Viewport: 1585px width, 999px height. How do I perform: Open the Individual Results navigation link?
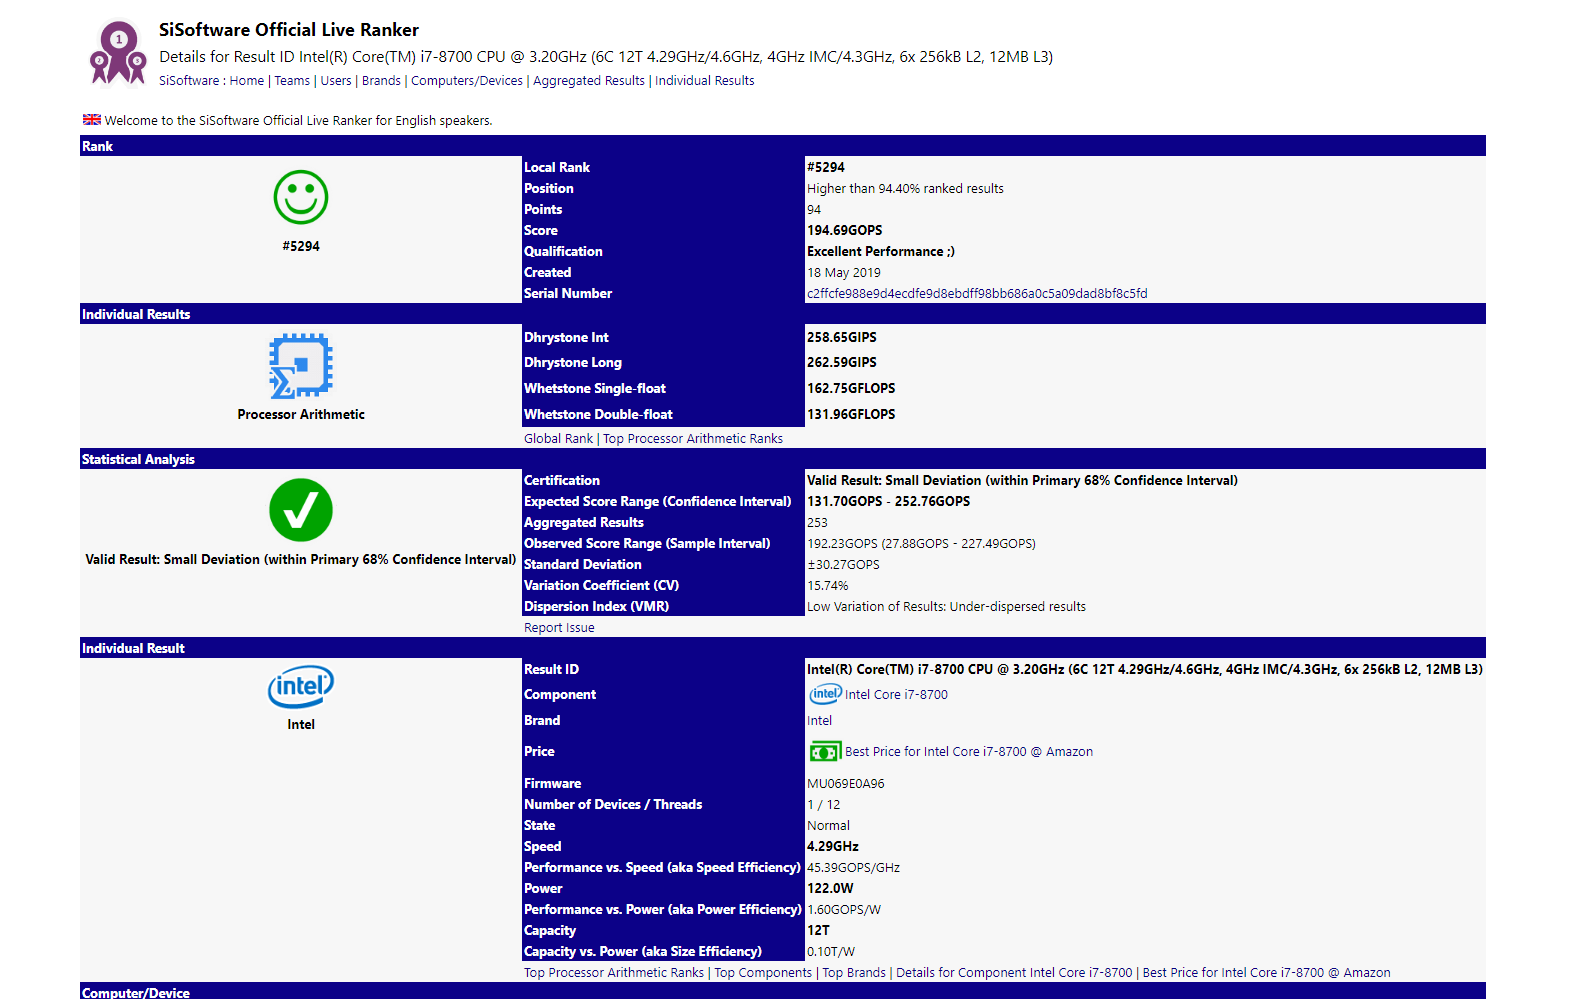tap(705, 81)
